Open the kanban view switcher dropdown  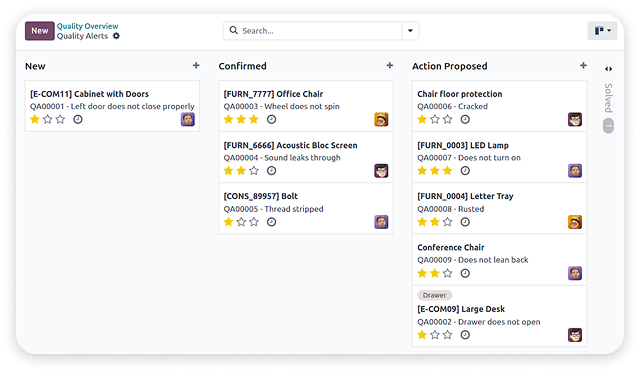click(602, 31)
